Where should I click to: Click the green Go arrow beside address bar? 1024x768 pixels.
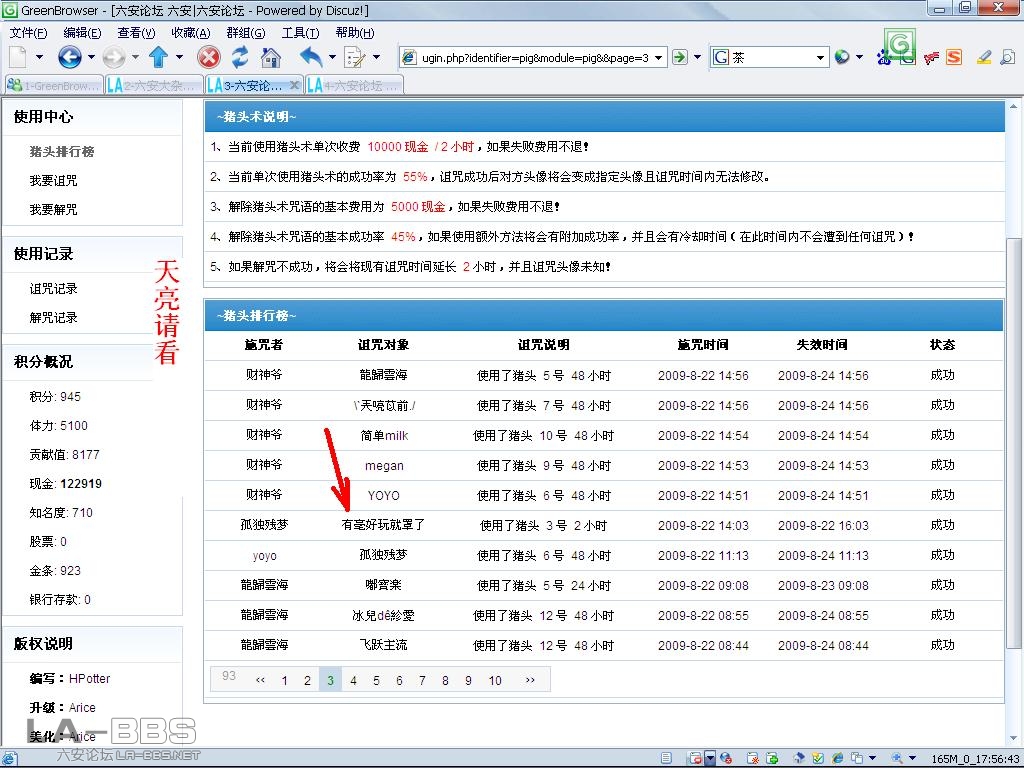click(x=680, y=57)
